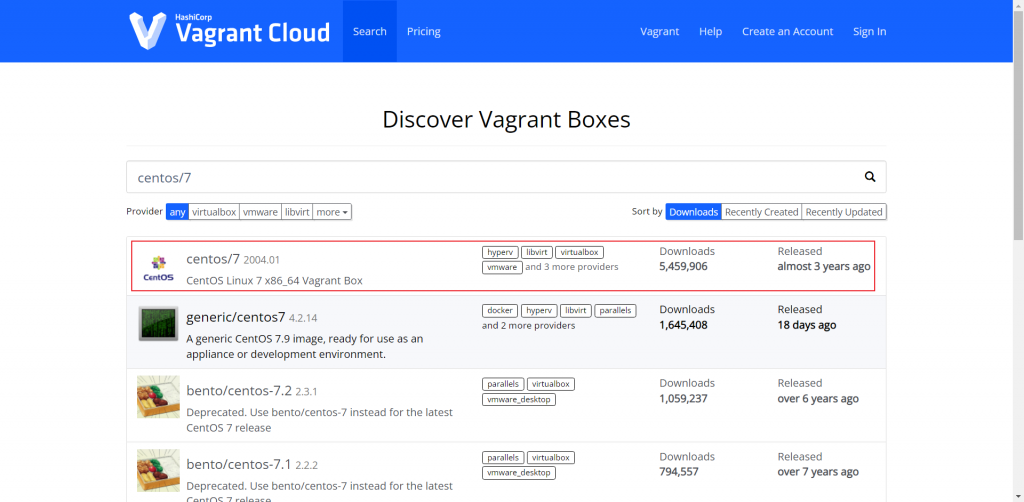Click the '1,059,237' downloads count

(x=683, y=399)
